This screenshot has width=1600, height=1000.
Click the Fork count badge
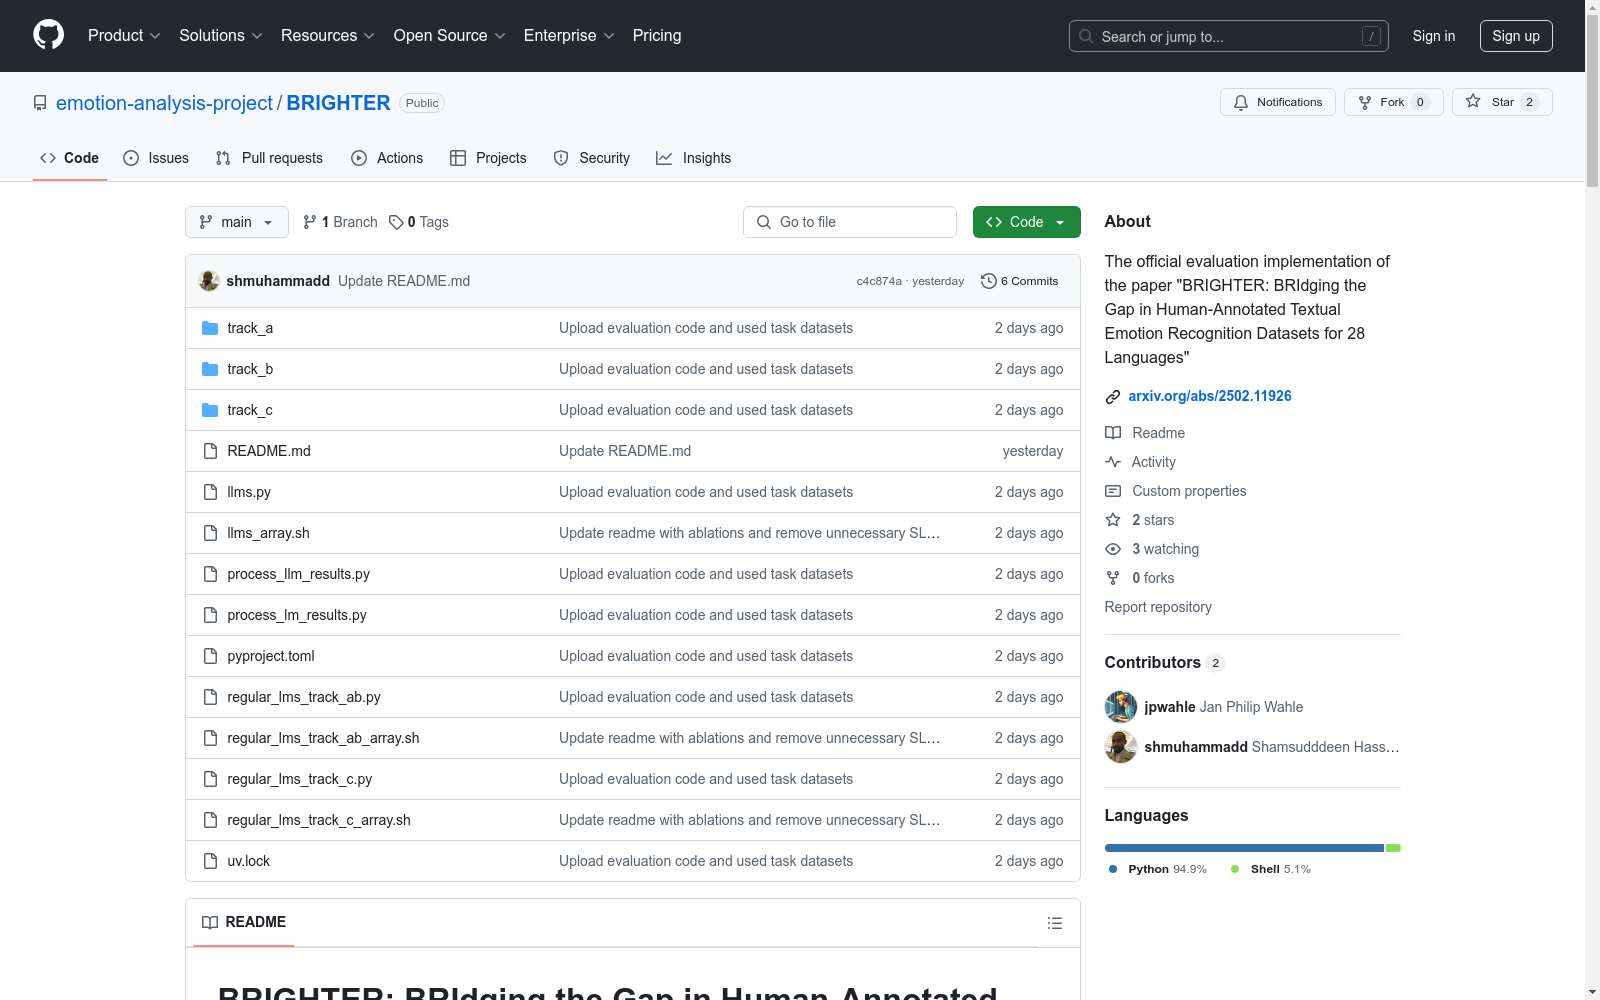[1420, 102]
